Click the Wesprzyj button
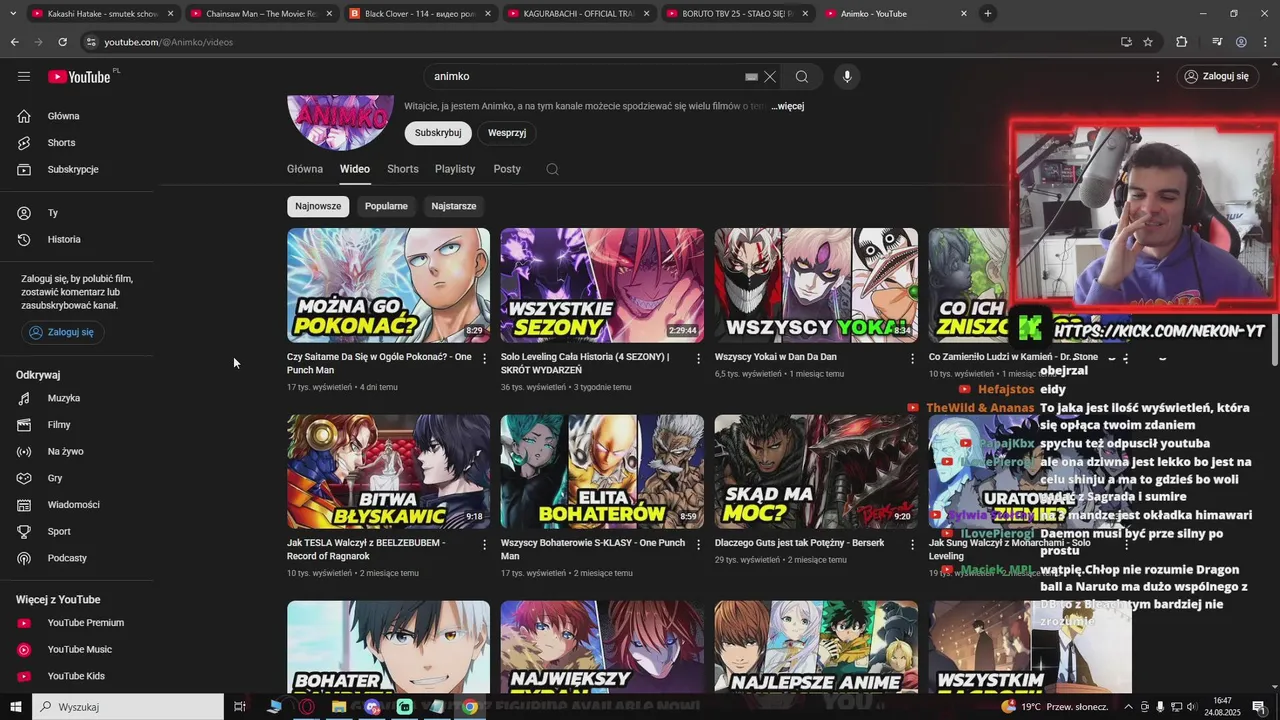 point(507,133)
